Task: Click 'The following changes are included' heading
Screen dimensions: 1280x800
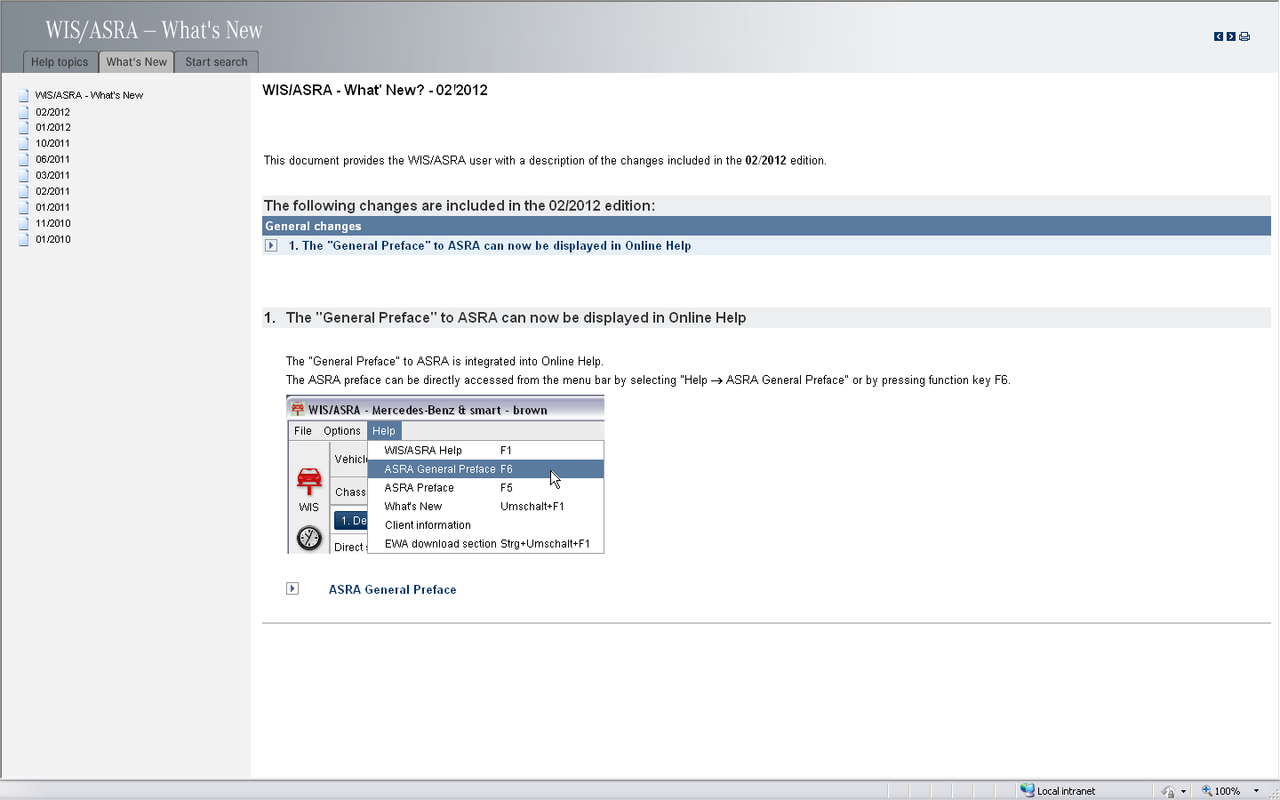Action: click(459, 206)
